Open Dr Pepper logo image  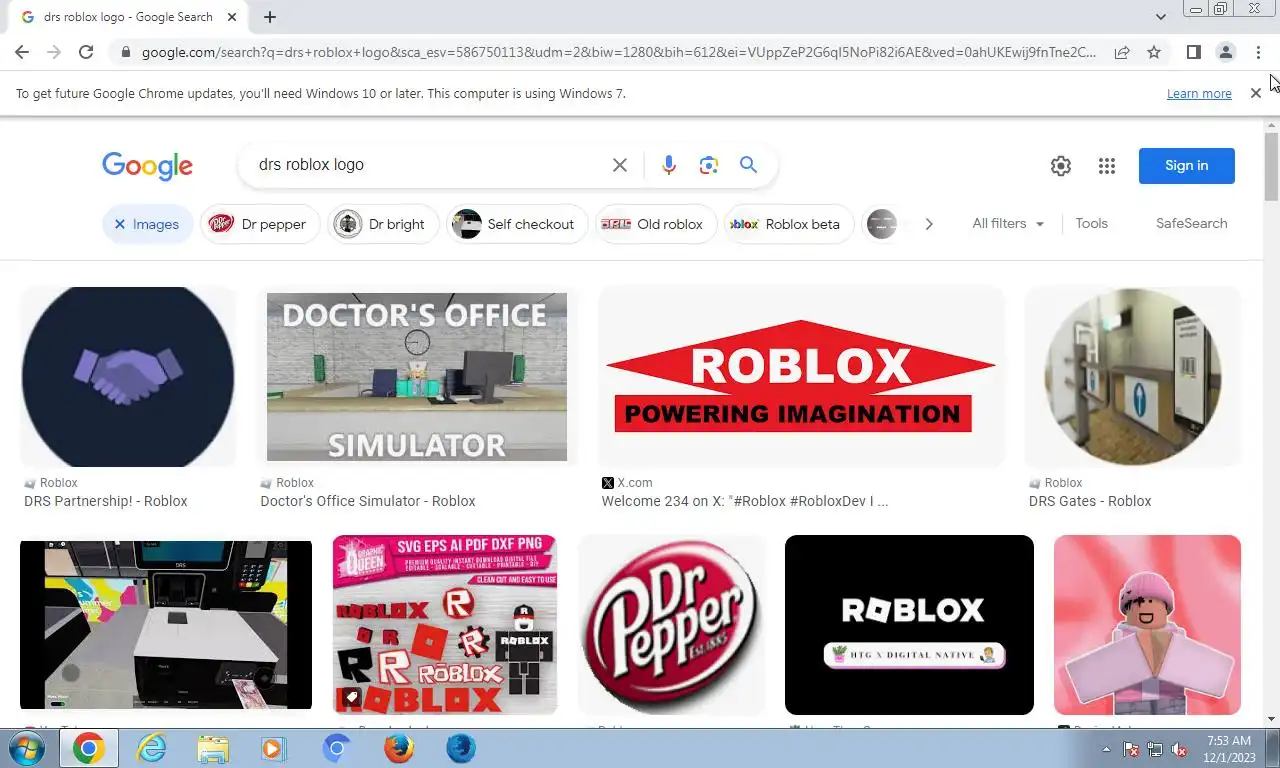(x=672, y=625)
